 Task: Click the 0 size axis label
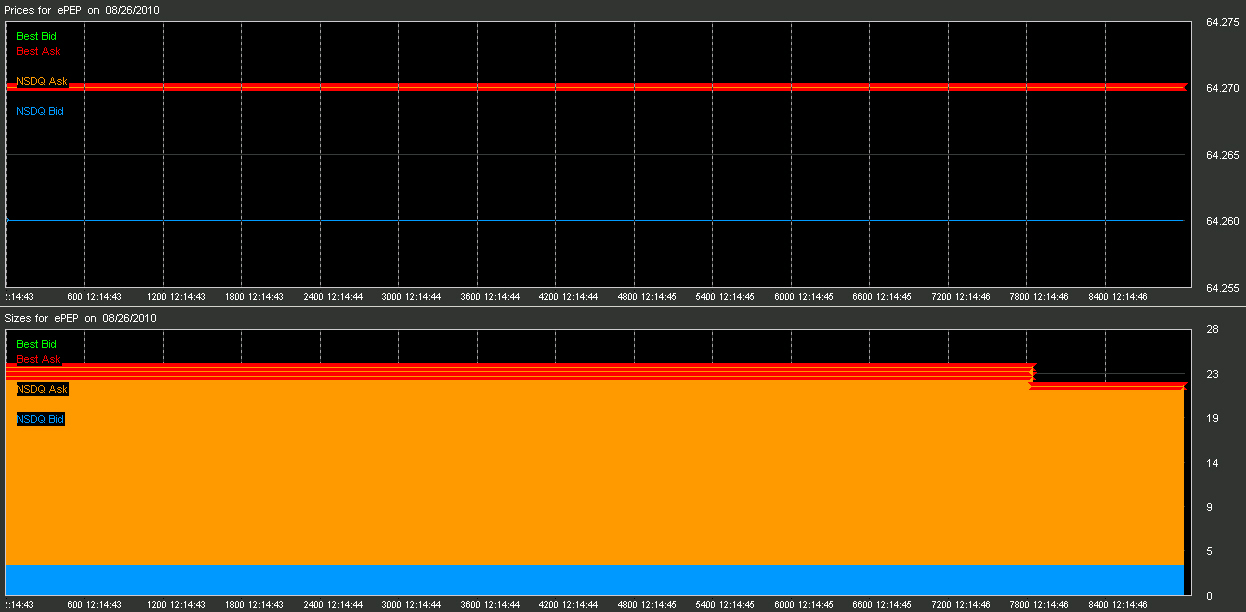click(1210, 596)
